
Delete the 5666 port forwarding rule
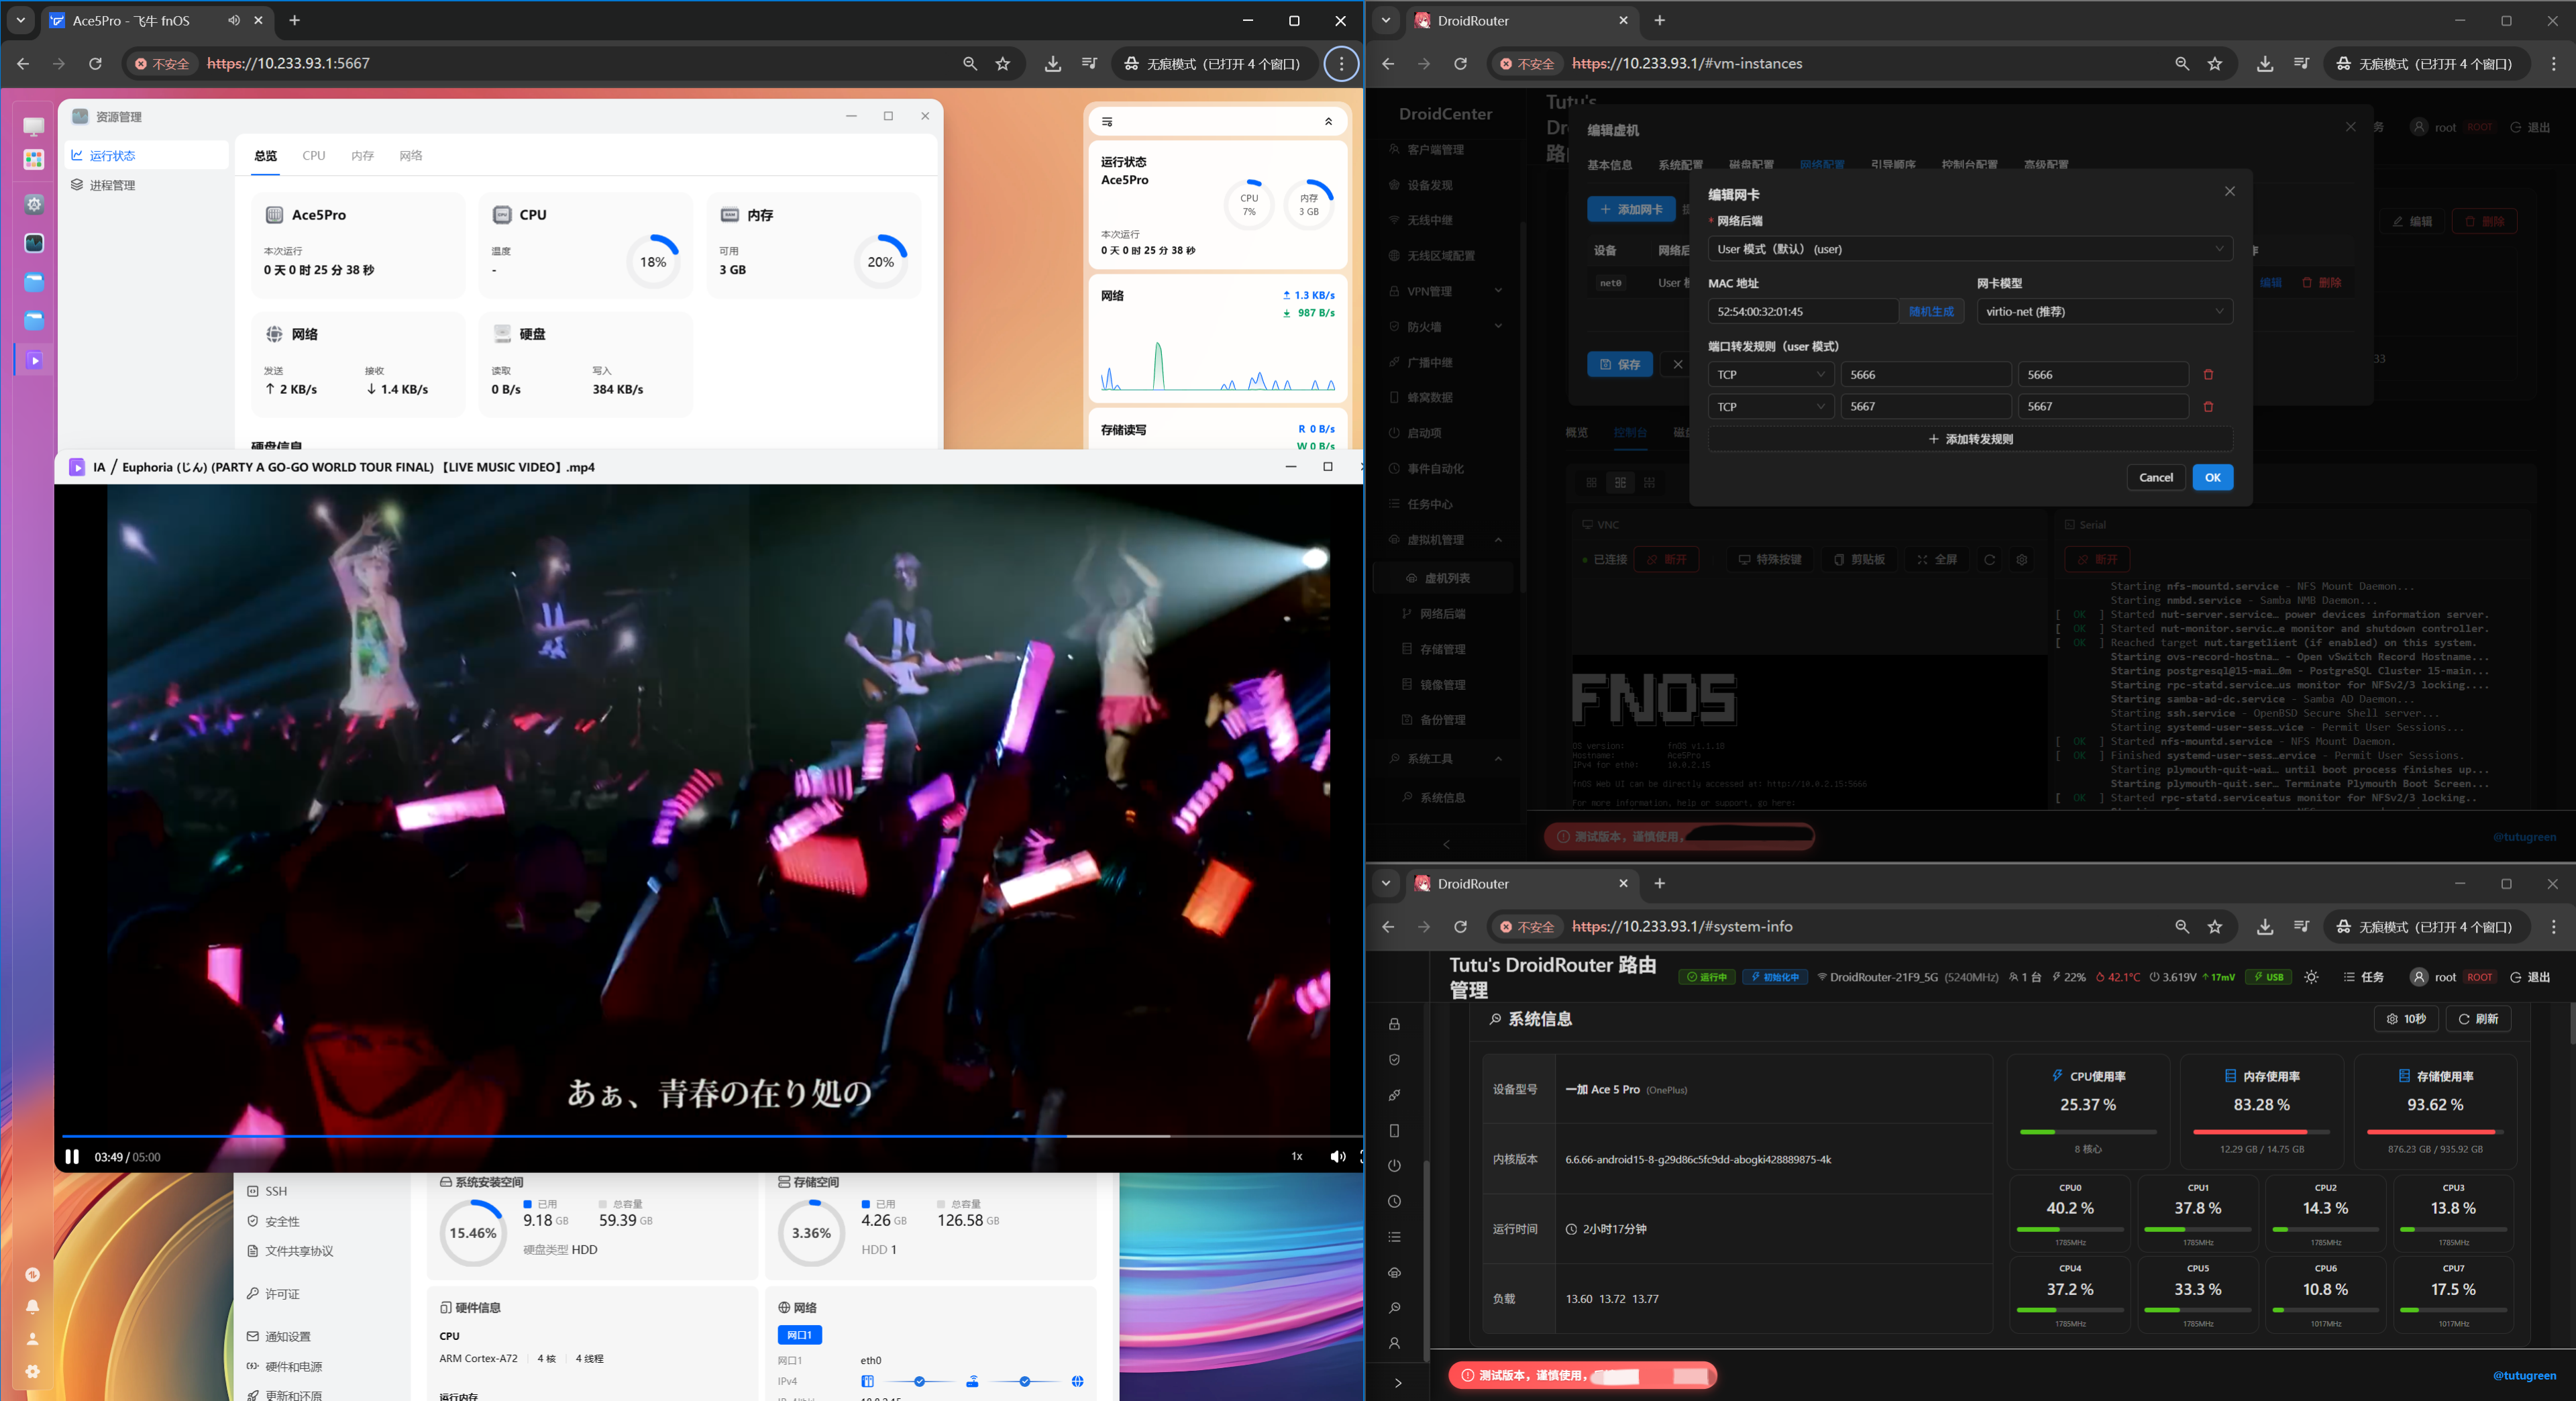click(x=2208, y=375)
